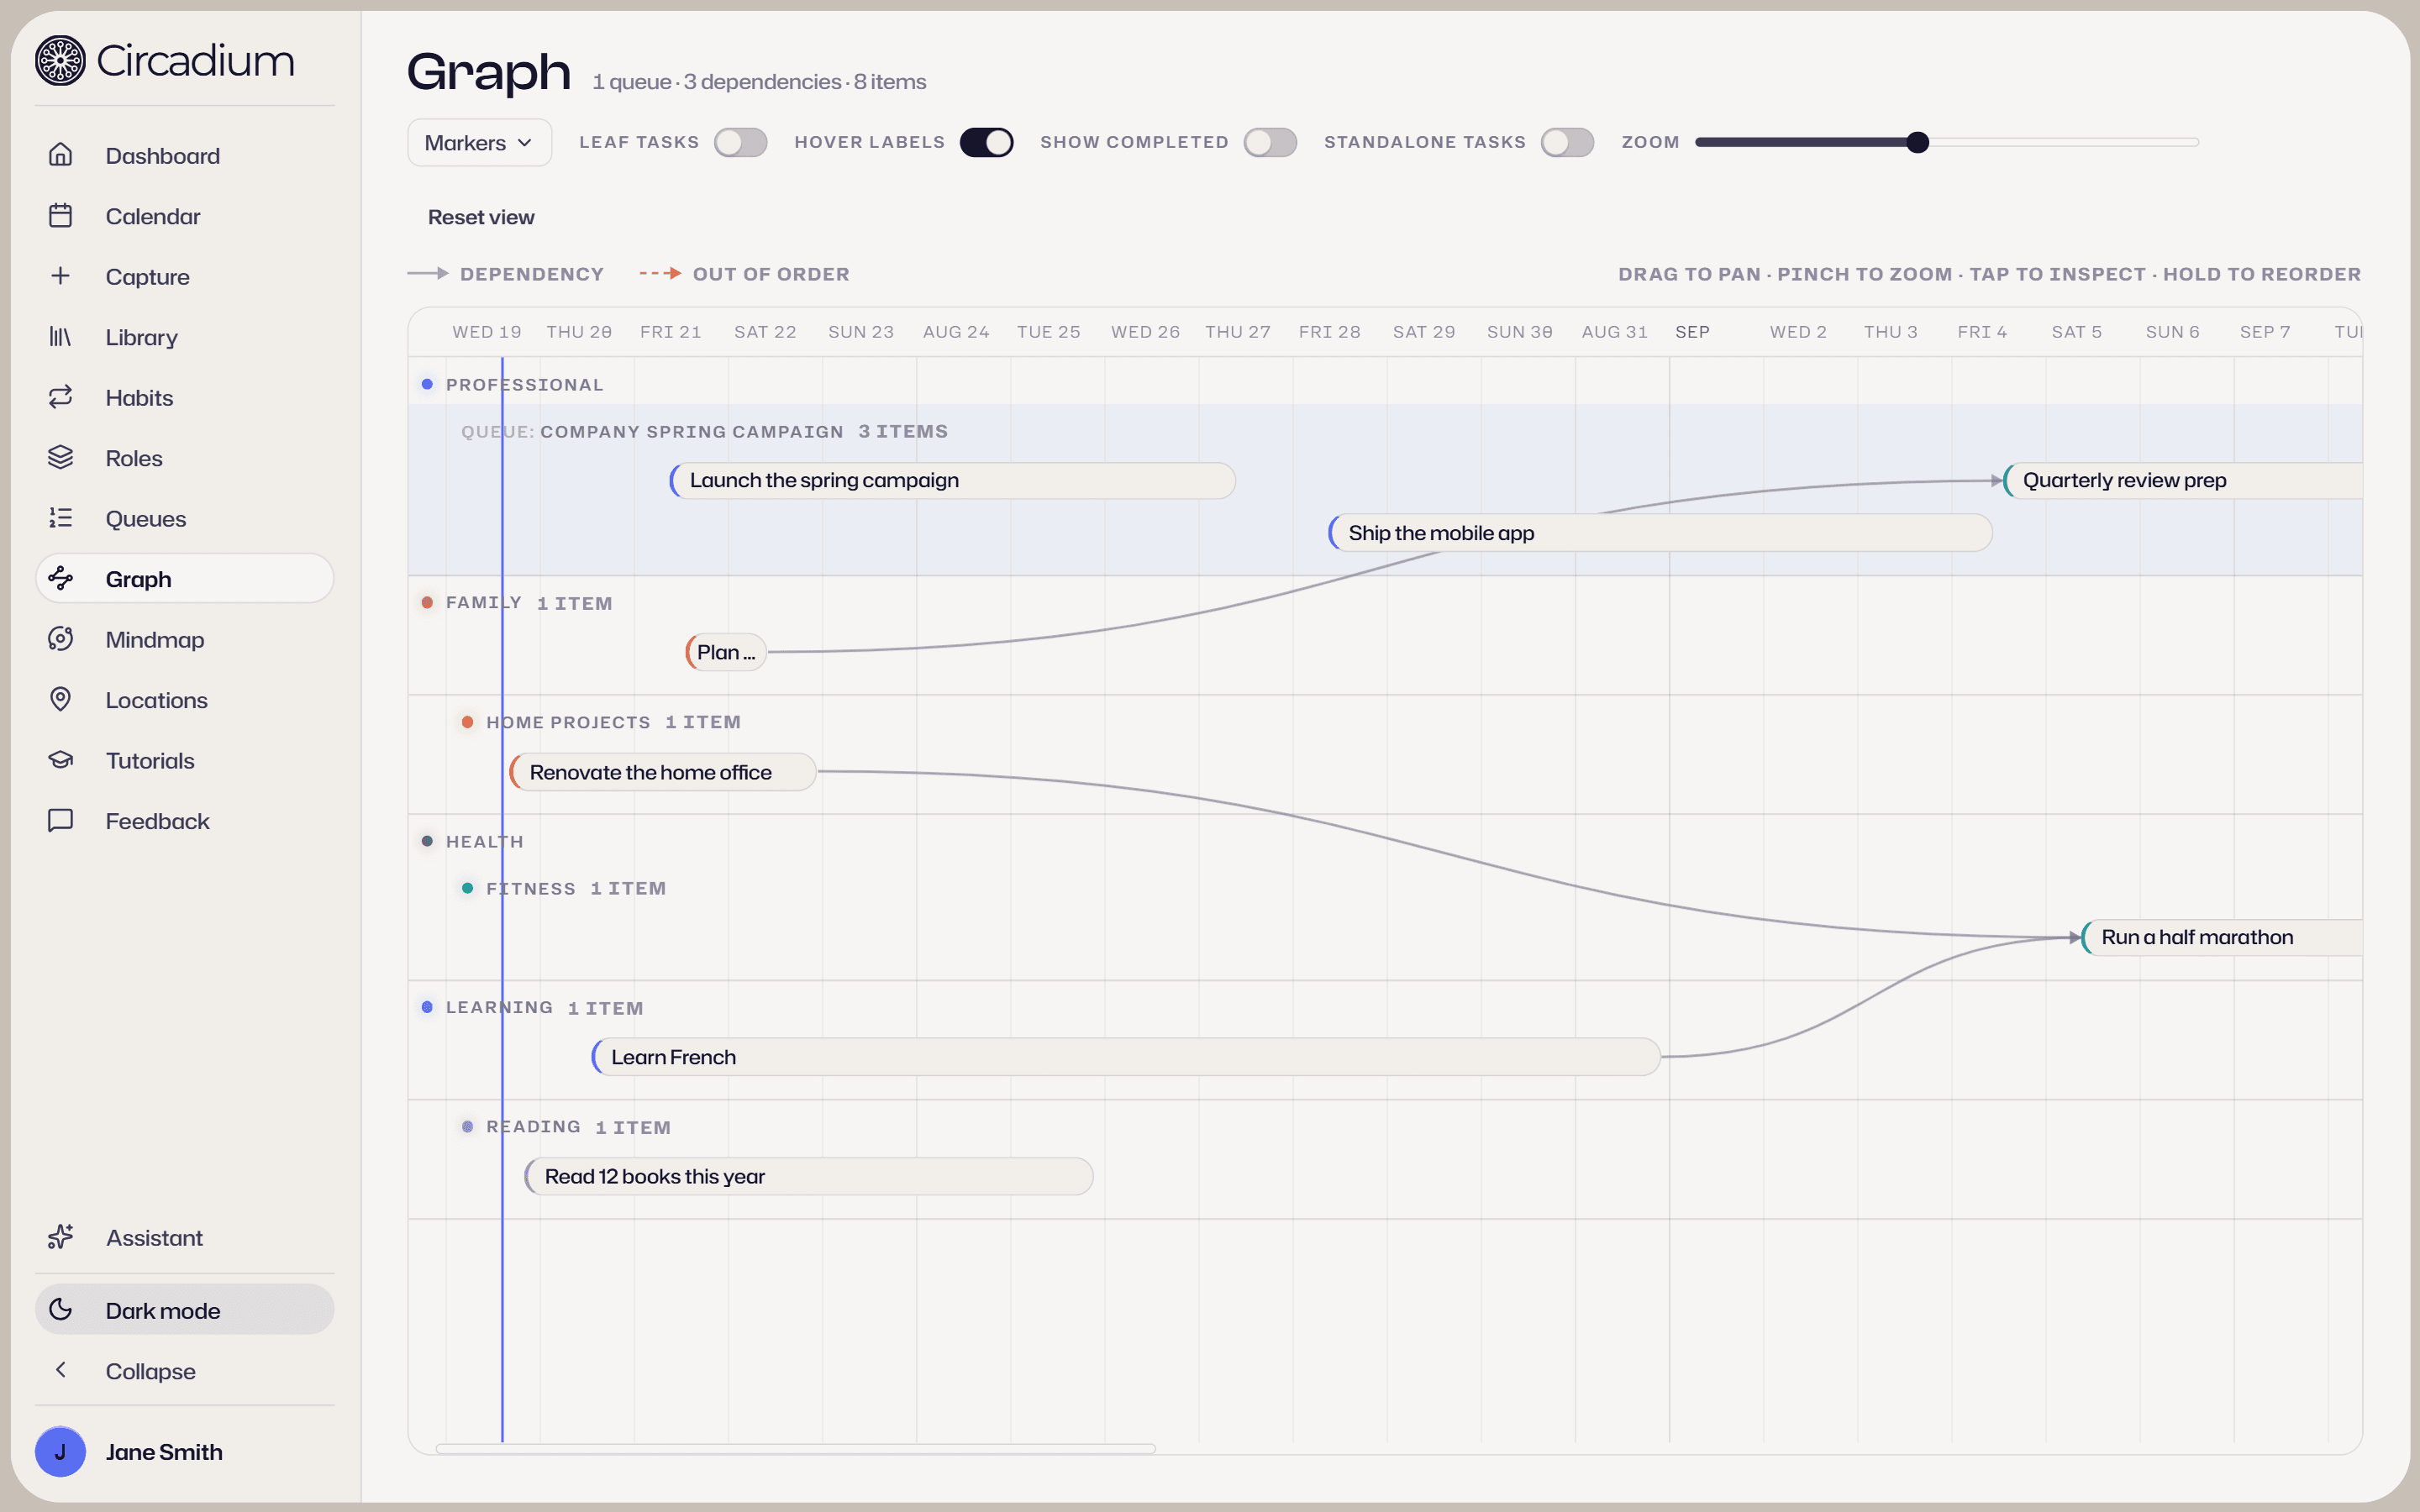Select the Quarterly review prep task

coord(2183,480)
